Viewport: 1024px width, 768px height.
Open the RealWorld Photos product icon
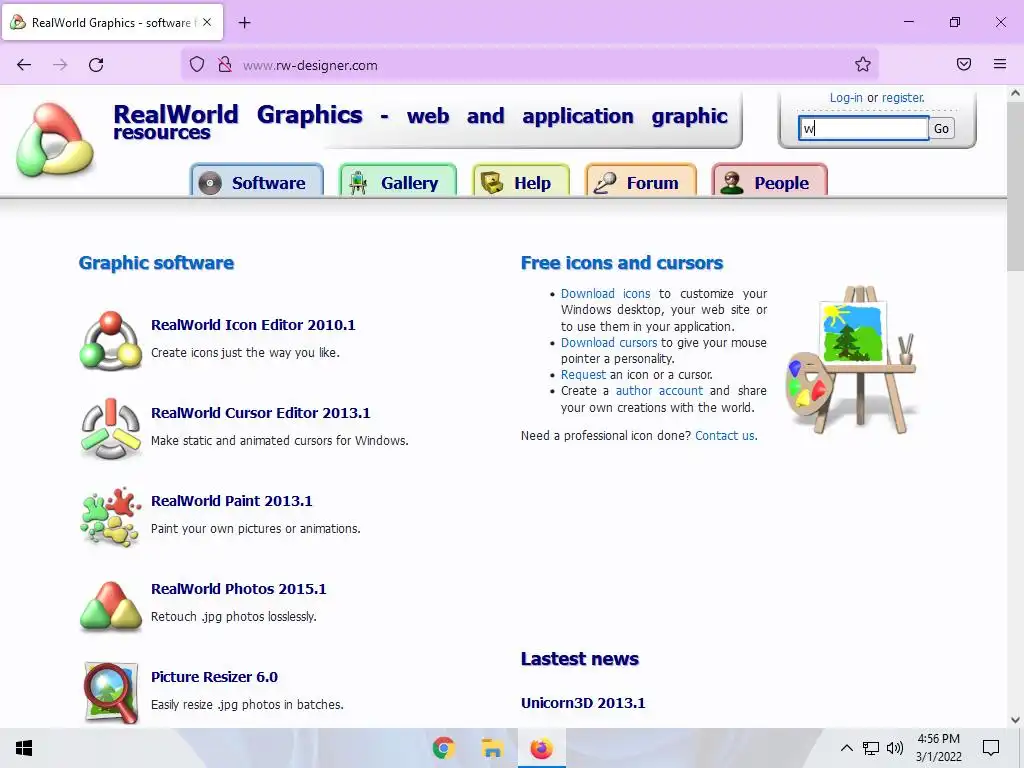pyautogui.click(x=110, y=605)
